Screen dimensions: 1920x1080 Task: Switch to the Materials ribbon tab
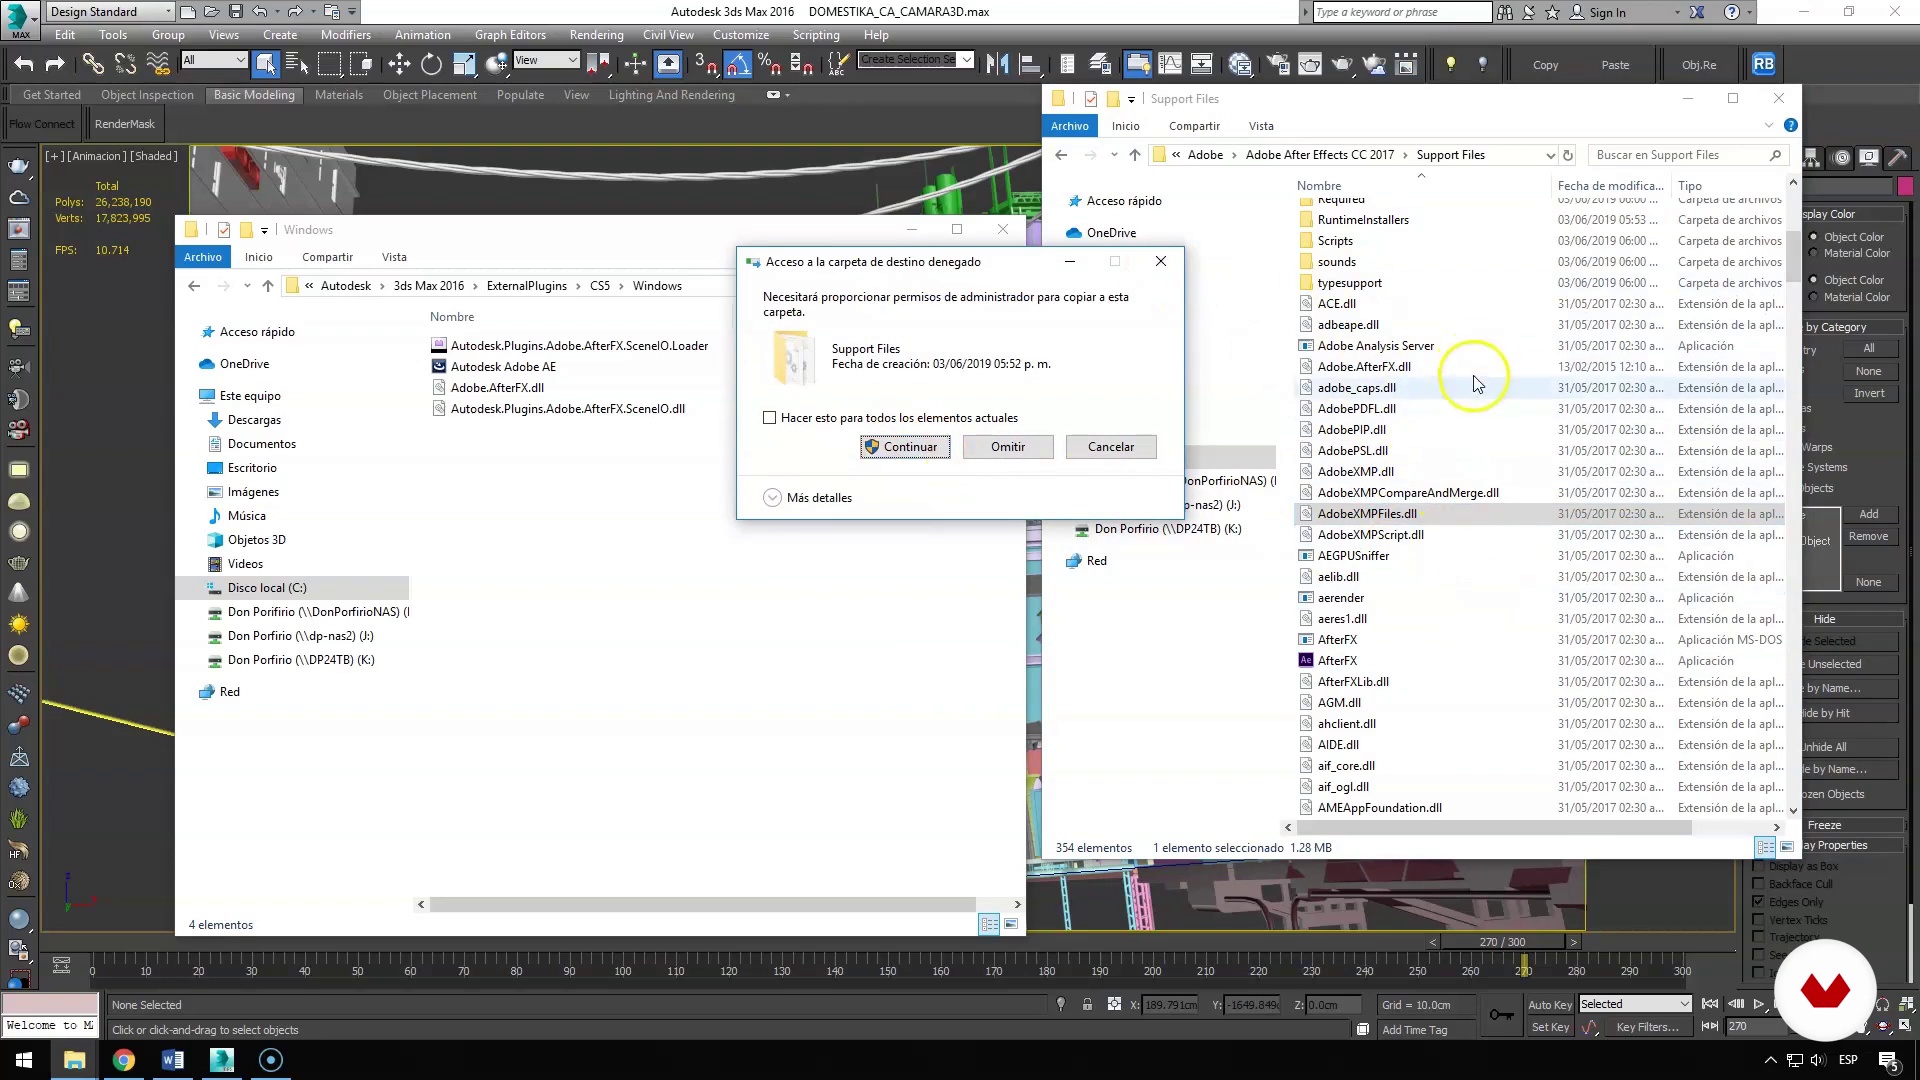click(339, 95)
